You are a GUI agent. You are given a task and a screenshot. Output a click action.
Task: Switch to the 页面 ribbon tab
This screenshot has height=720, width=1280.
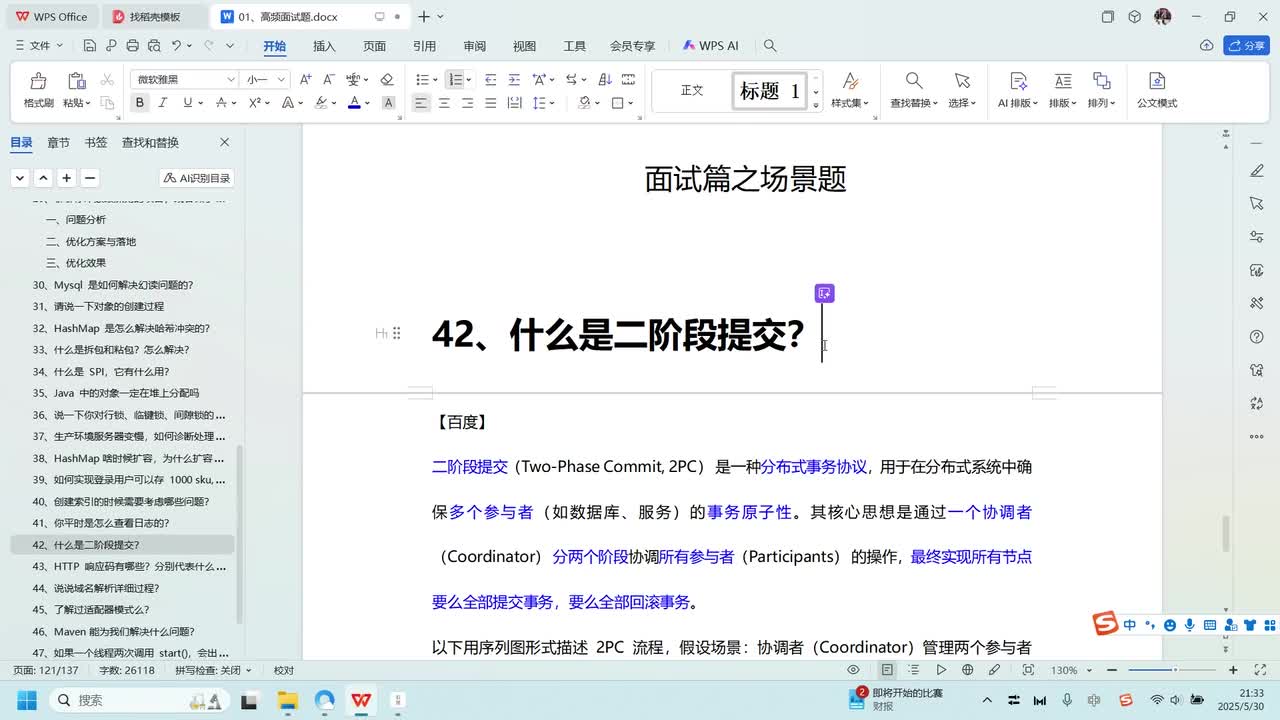[374, 46]
